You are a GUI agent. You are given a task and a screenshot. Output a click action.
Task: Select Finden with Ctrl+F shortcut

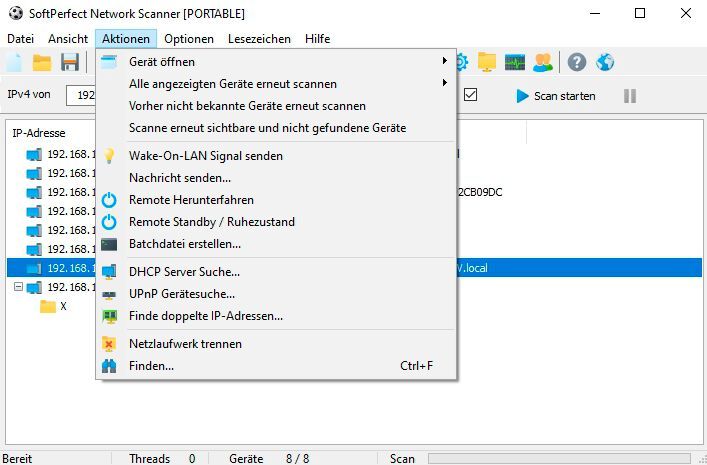[x=276, y=366]
